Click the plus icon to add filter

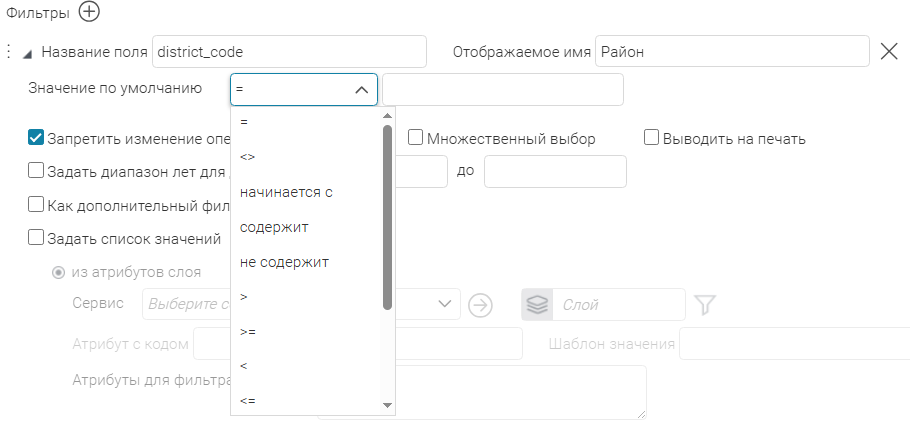(90, 13)
